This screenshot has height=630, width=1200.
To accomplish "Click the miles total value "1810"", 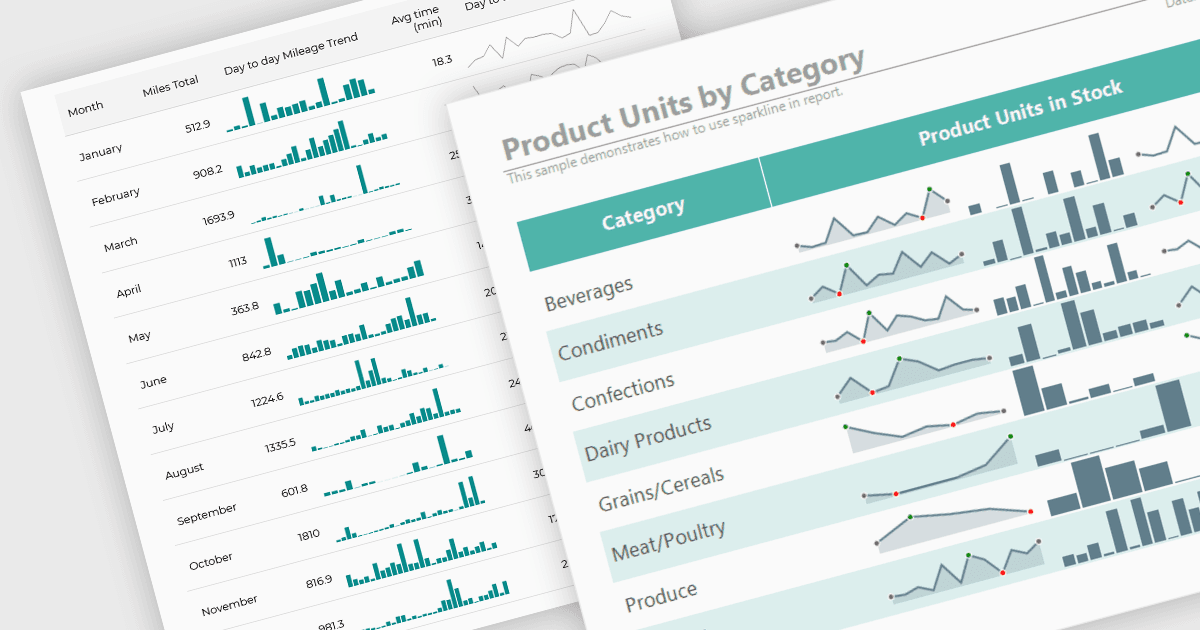I will tap(308, 534).
